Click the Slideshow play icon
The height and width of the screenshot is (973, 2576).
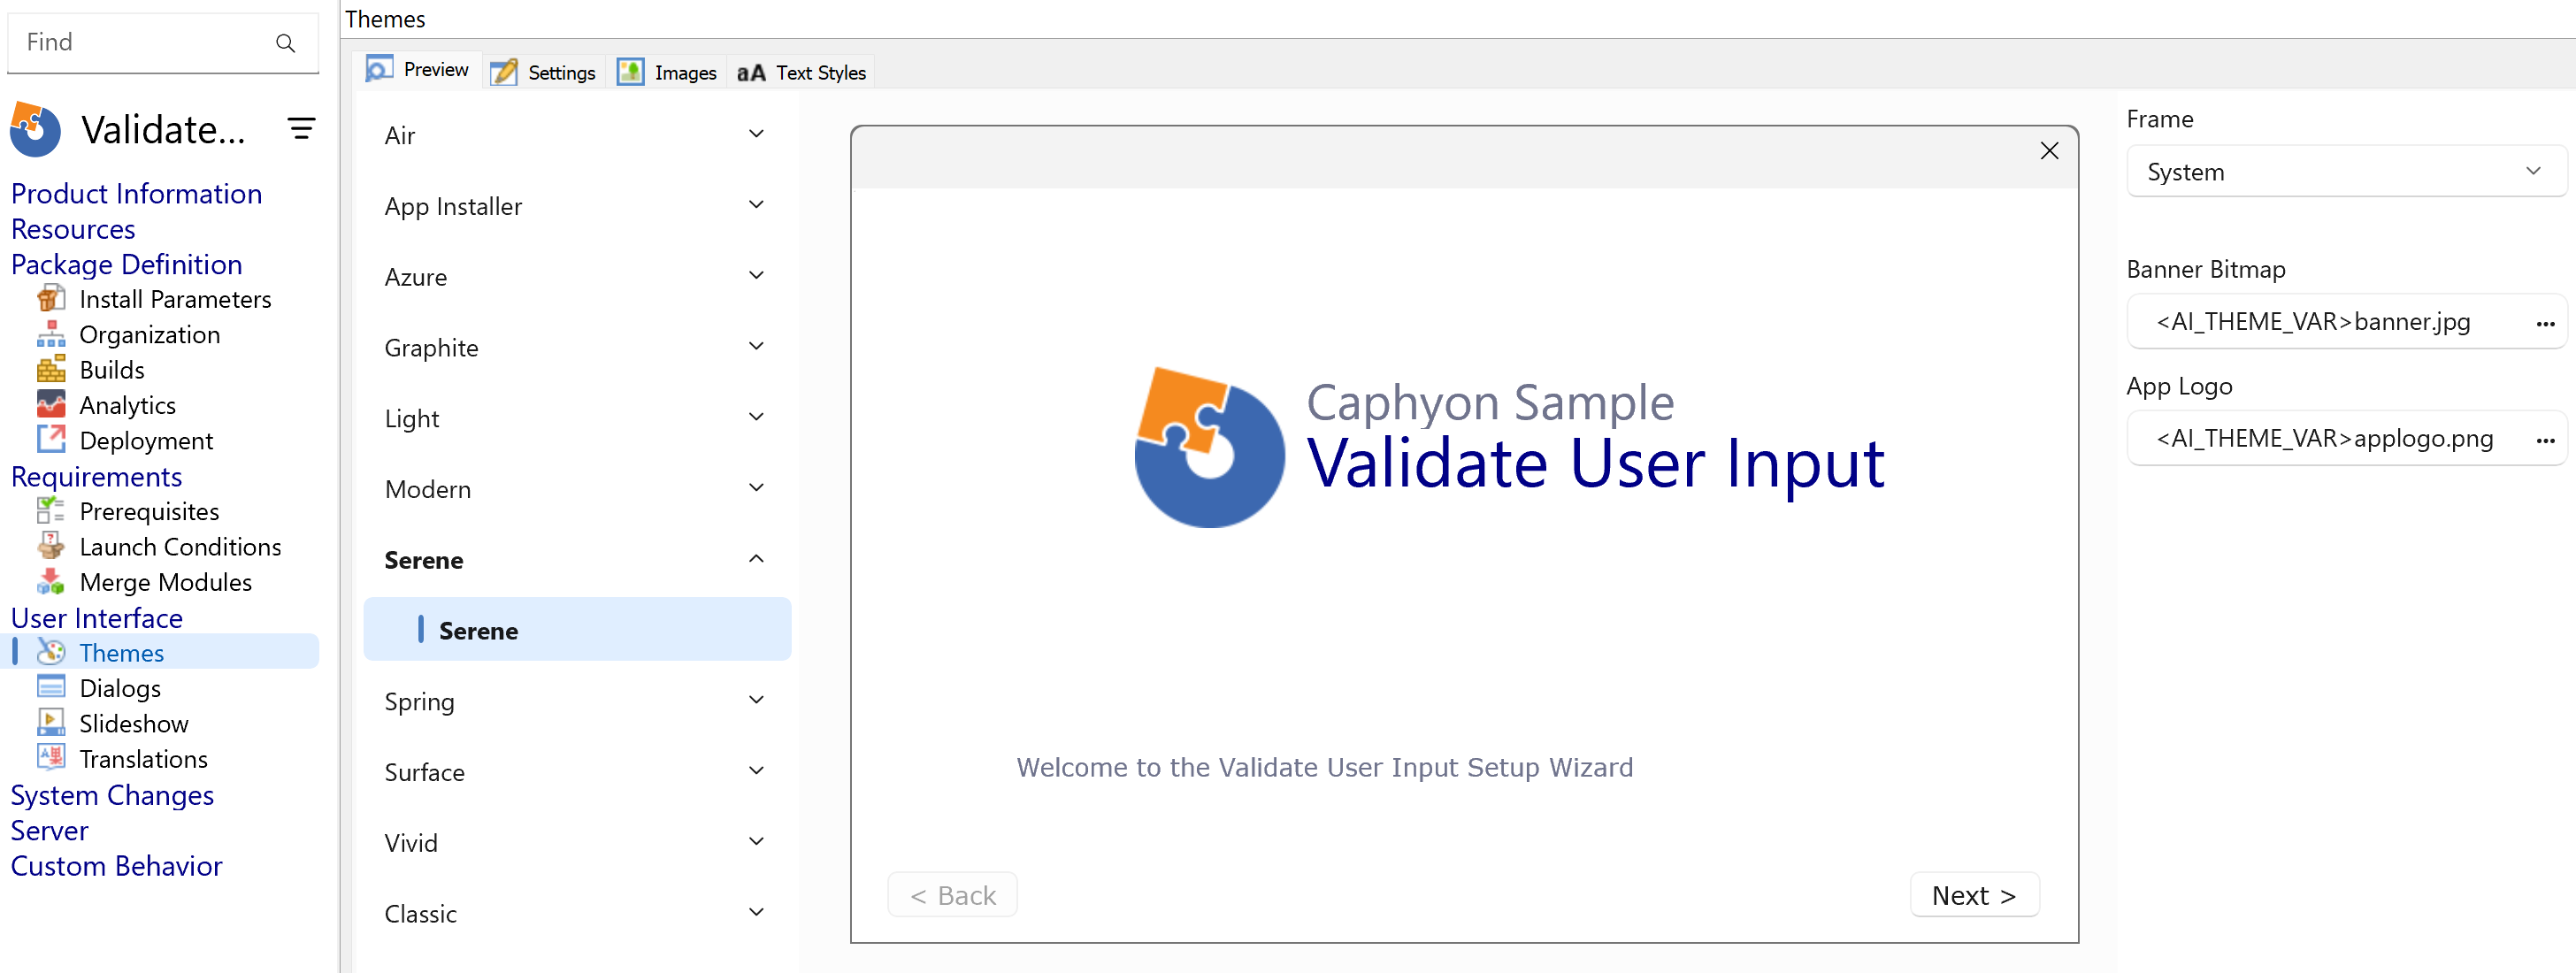pos(51,722)
